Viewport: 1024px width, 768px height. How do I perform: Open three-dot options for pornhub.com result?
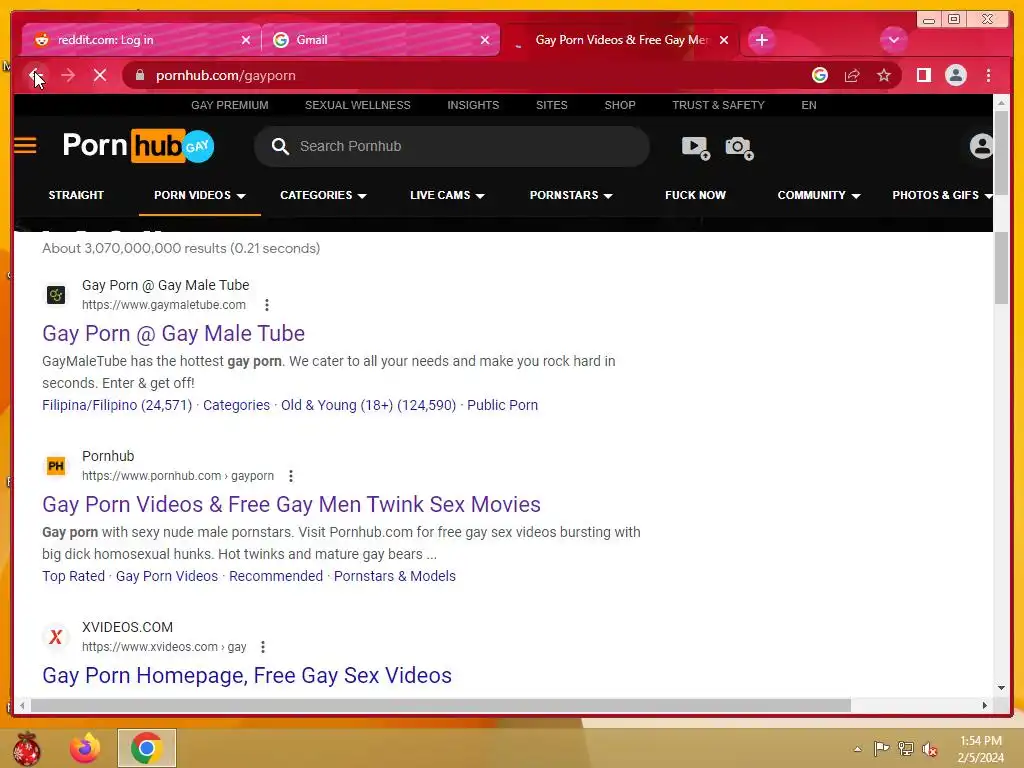pyautogui.click(x=291, y=476)
